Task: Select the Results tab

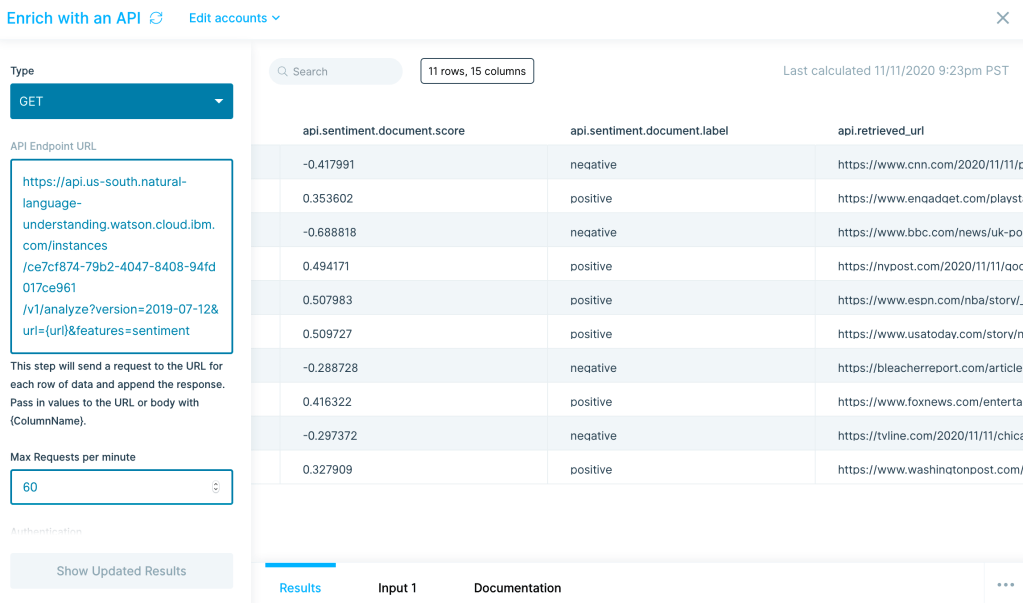Action: click(300, 588)
